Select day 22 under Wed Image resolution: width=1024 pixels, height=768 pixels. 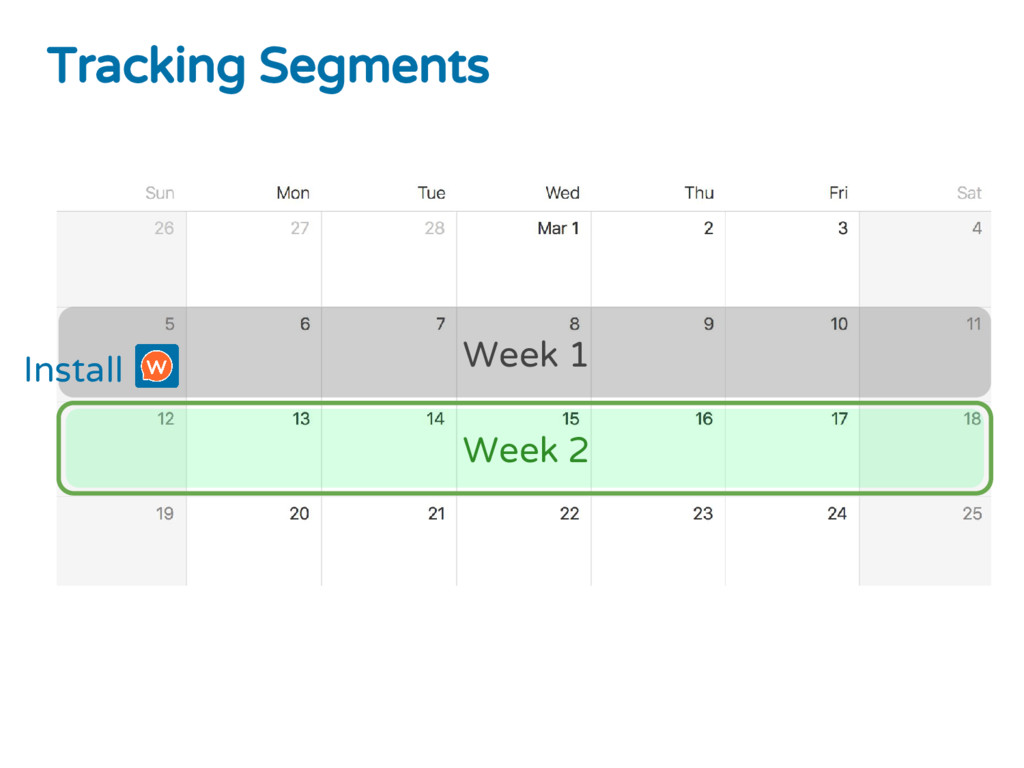click(569, 513)
